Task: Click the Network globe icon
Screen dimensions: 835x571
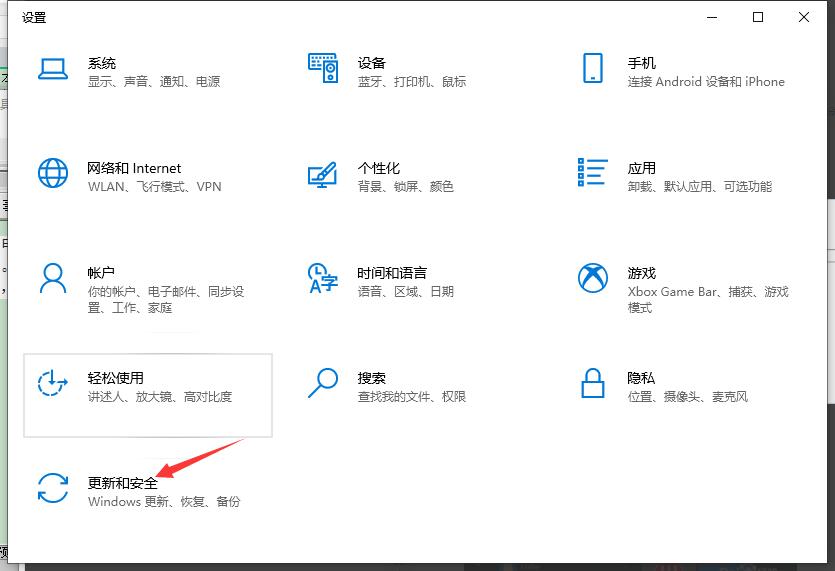Action: pyautogui.click(x=52, y=173)
